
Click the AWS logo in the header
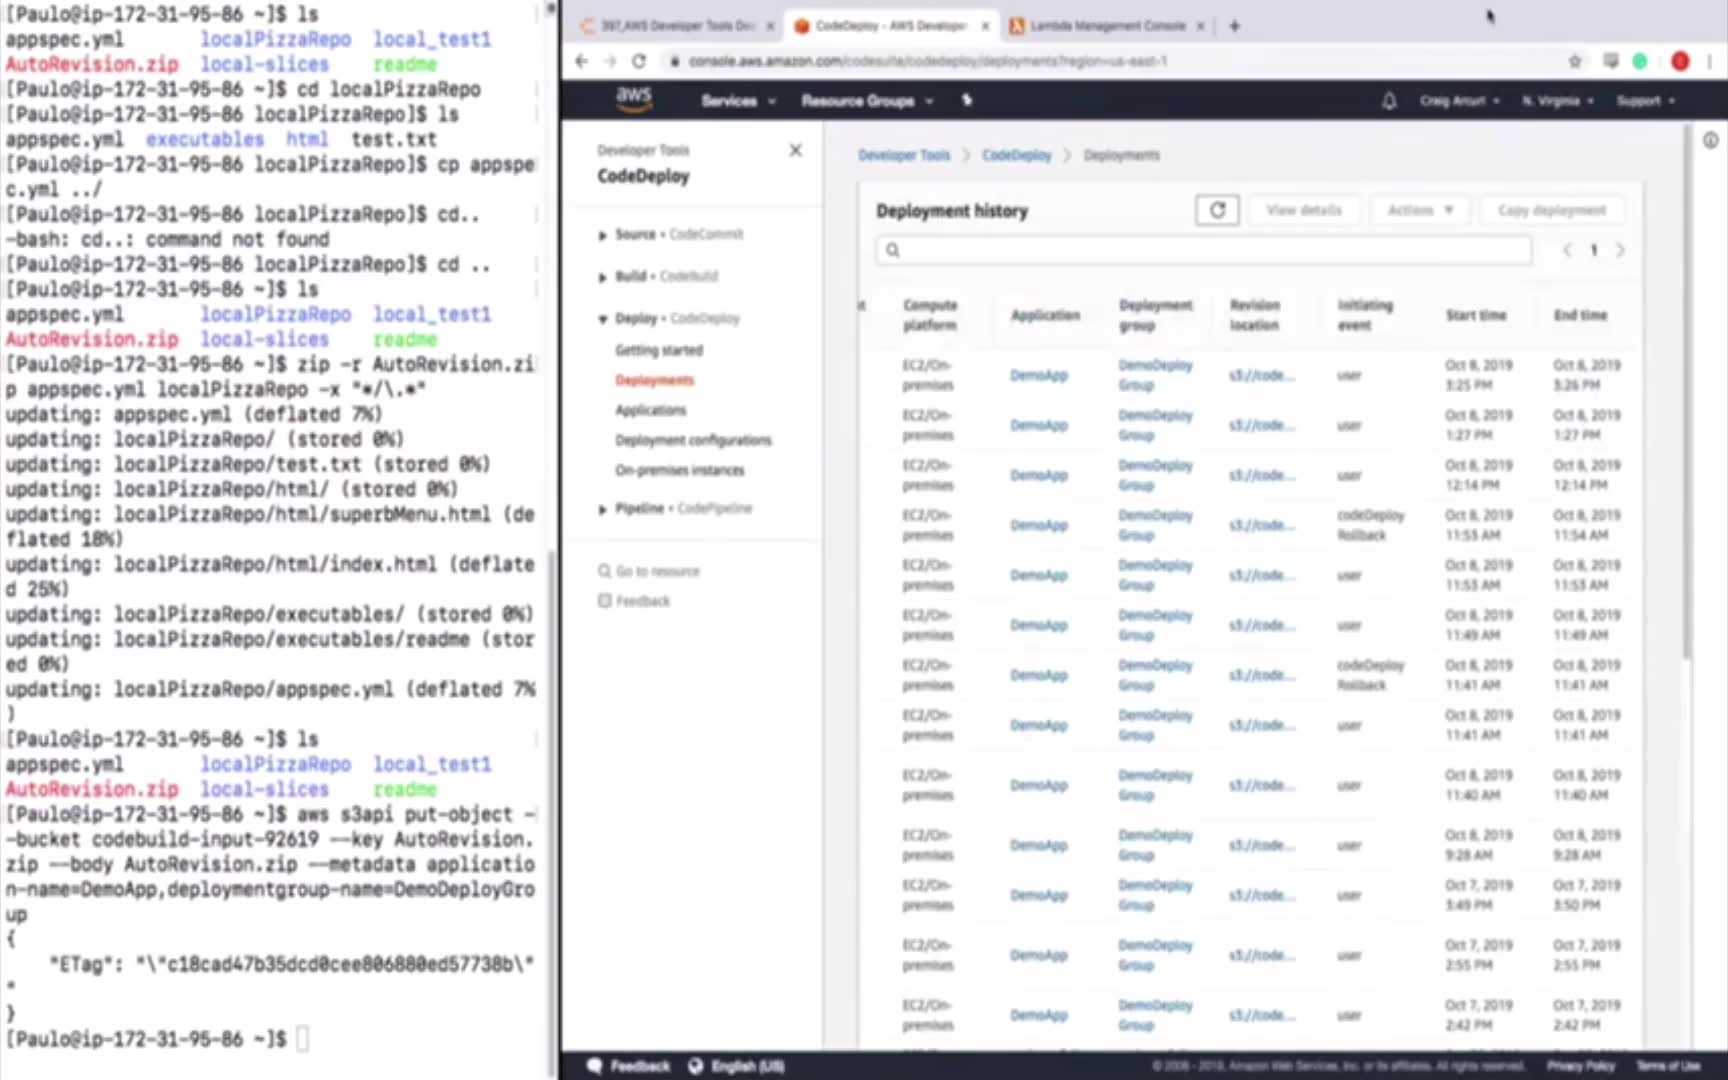pos(634,99)
